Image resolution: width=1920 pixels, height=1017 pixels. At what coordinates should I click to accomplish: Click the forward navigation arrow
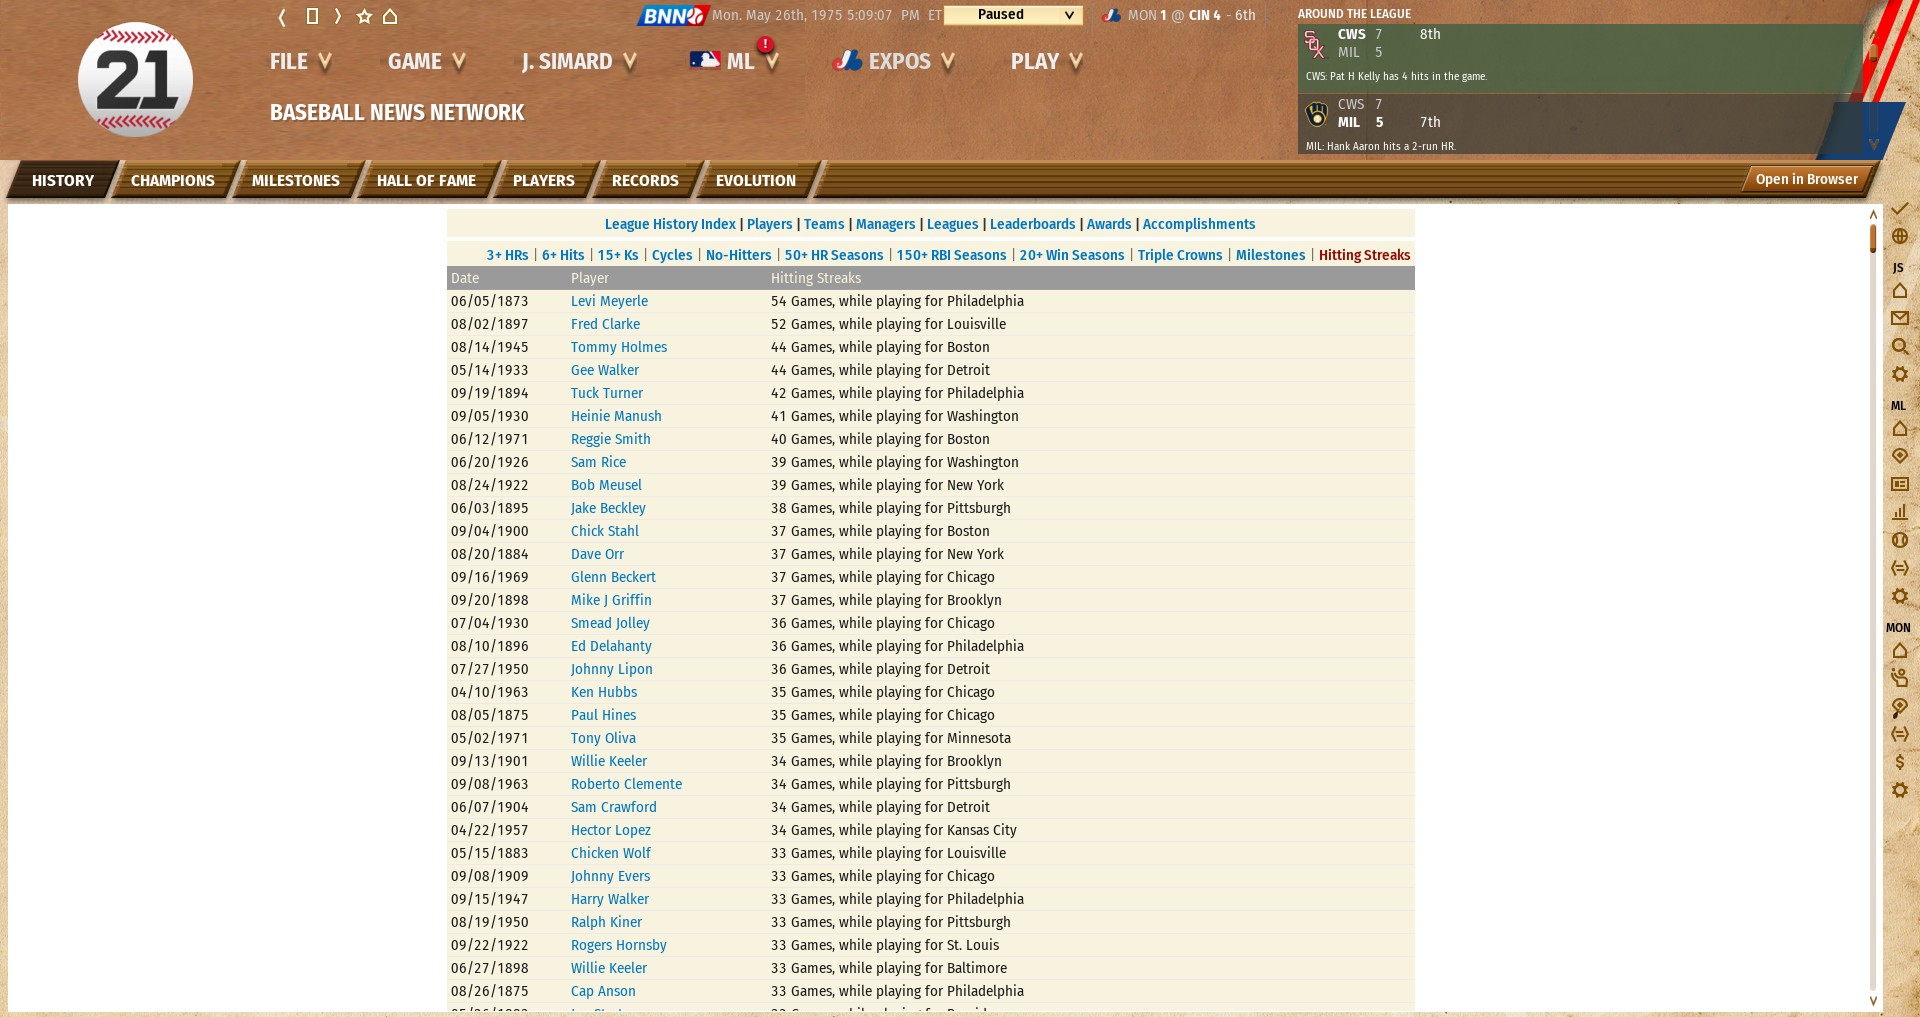(x=338, y=16)
